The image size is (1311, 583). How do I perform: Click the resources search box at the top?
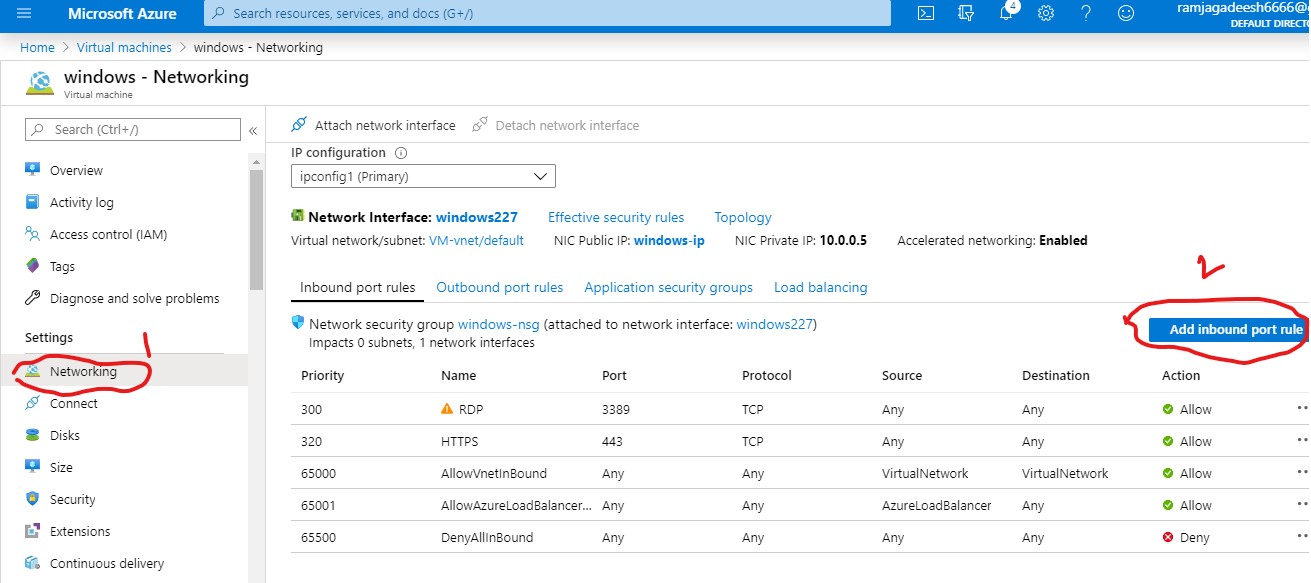(545, 15)
